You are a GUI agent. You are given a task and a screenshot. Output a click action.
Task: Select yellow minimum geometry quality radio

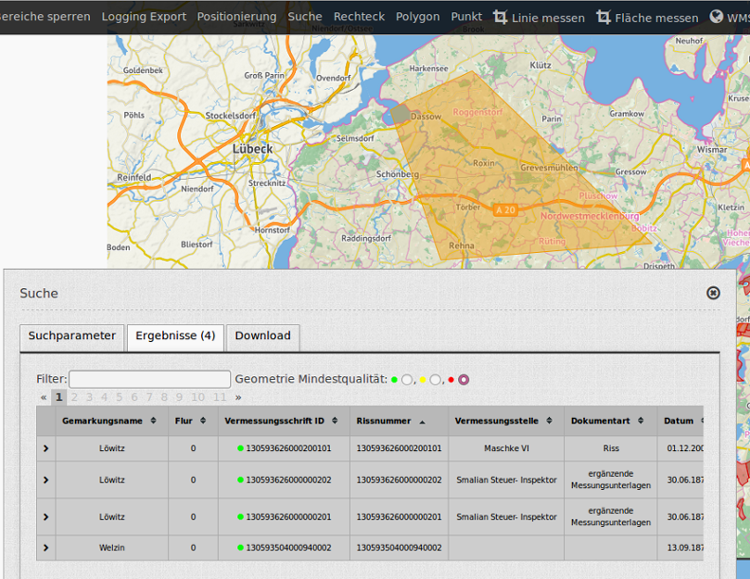click(435, 379)
